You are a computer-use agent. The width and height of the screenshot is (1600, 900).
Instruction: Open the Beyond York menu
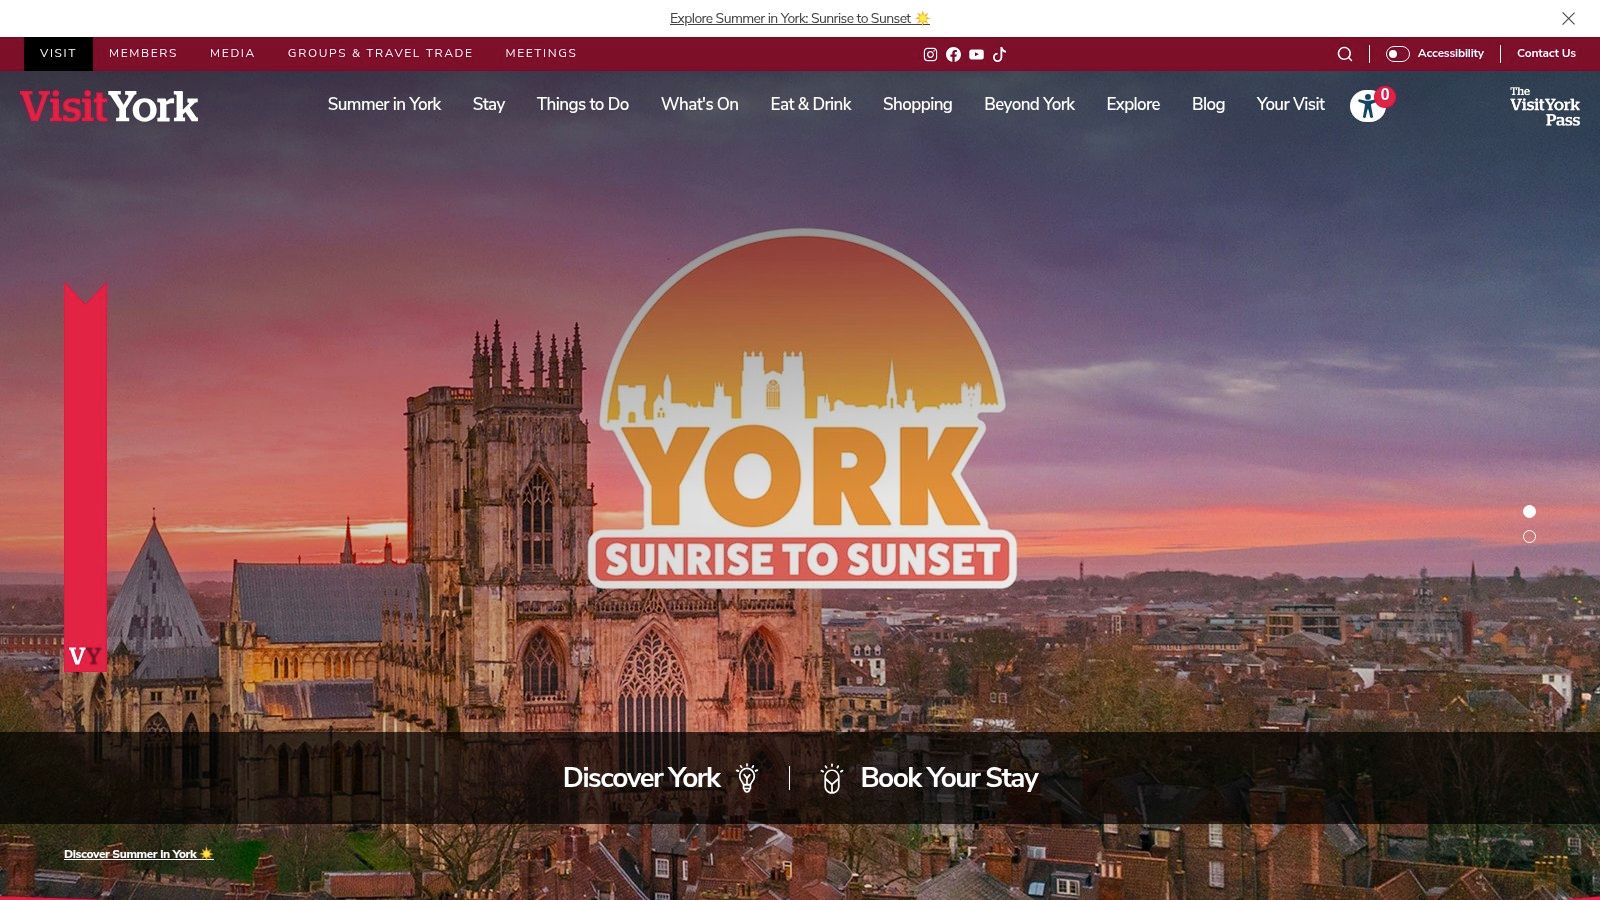[x=1029, y=104]
